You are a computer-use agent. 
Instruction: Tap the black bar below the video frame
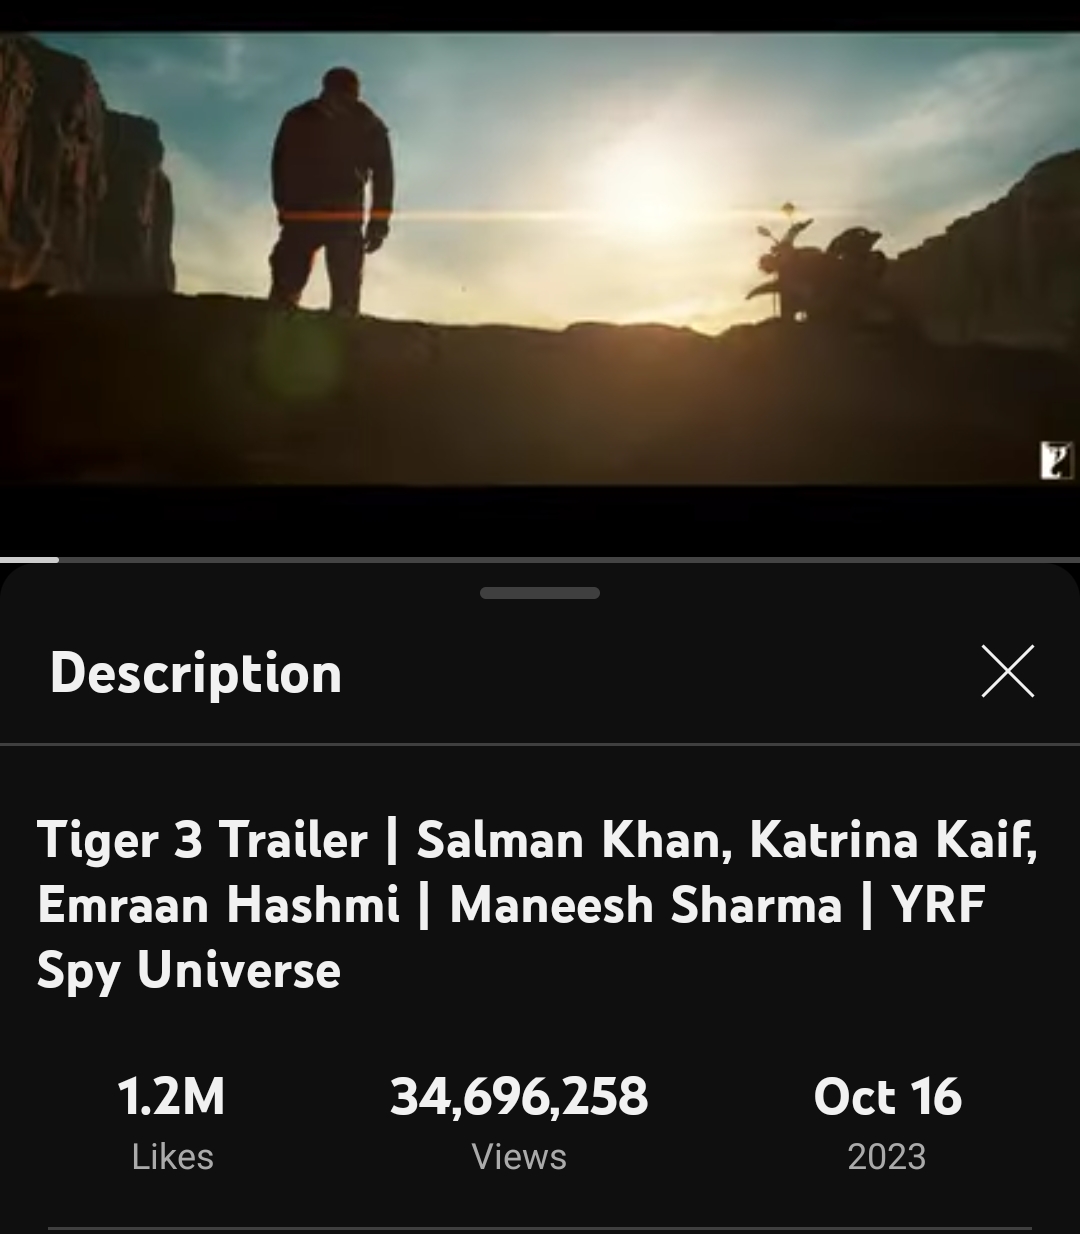[540, 521]
